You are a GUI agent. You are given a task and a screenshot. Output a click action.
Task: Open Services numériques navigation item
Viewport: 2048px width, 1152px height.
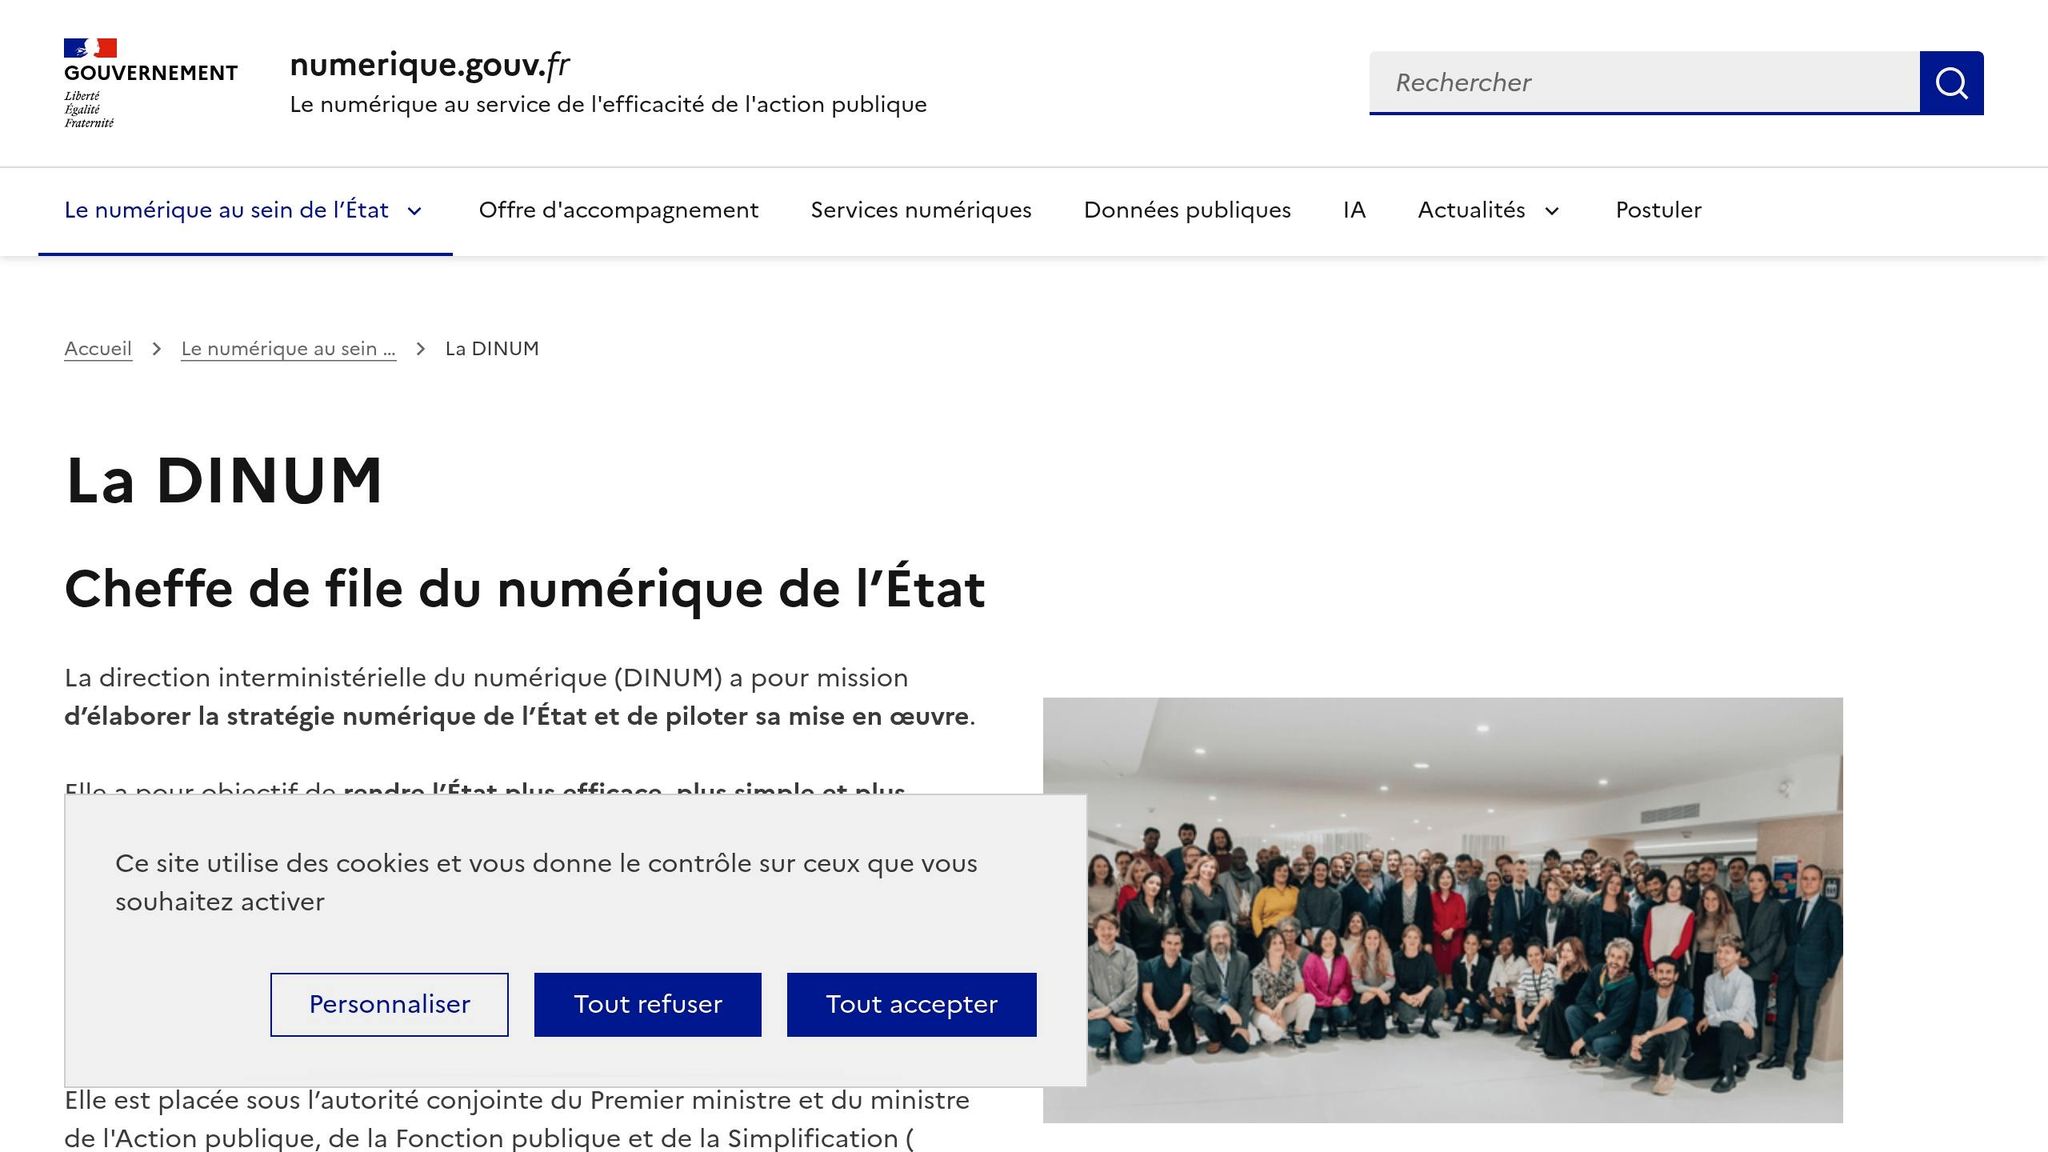pos(921,210)
